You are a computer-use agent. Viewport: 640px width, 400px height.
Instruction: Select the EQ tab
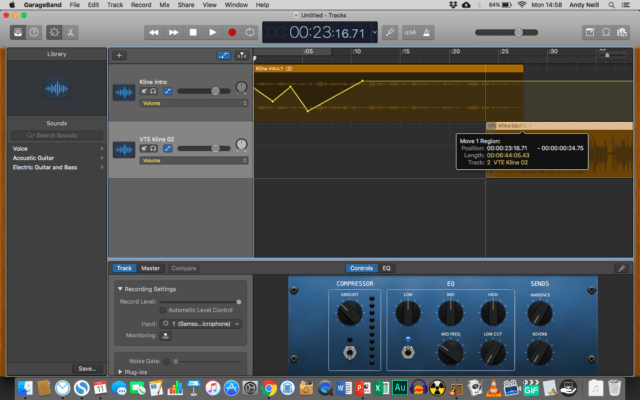pyautogui.click(x=387, y=268)
